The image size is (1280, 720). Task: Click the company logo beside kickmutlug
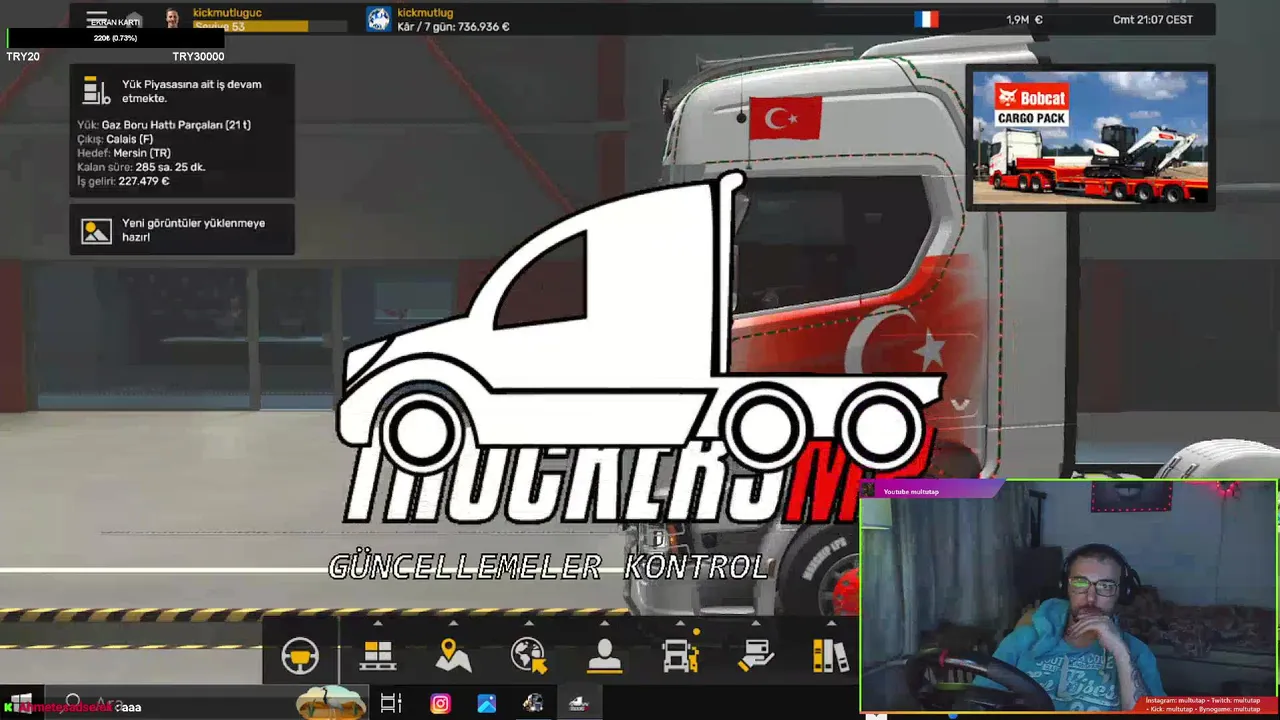(378, 19)
